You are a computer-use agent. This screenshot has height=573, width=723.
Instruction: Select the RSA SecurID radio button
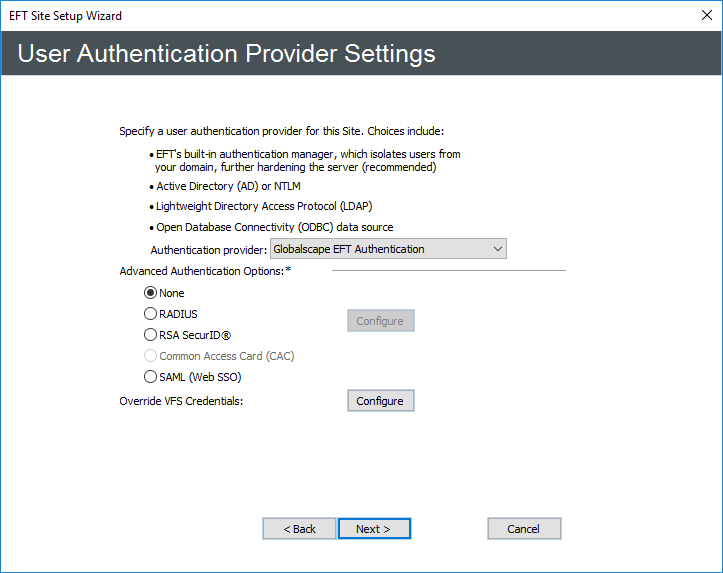151,335
